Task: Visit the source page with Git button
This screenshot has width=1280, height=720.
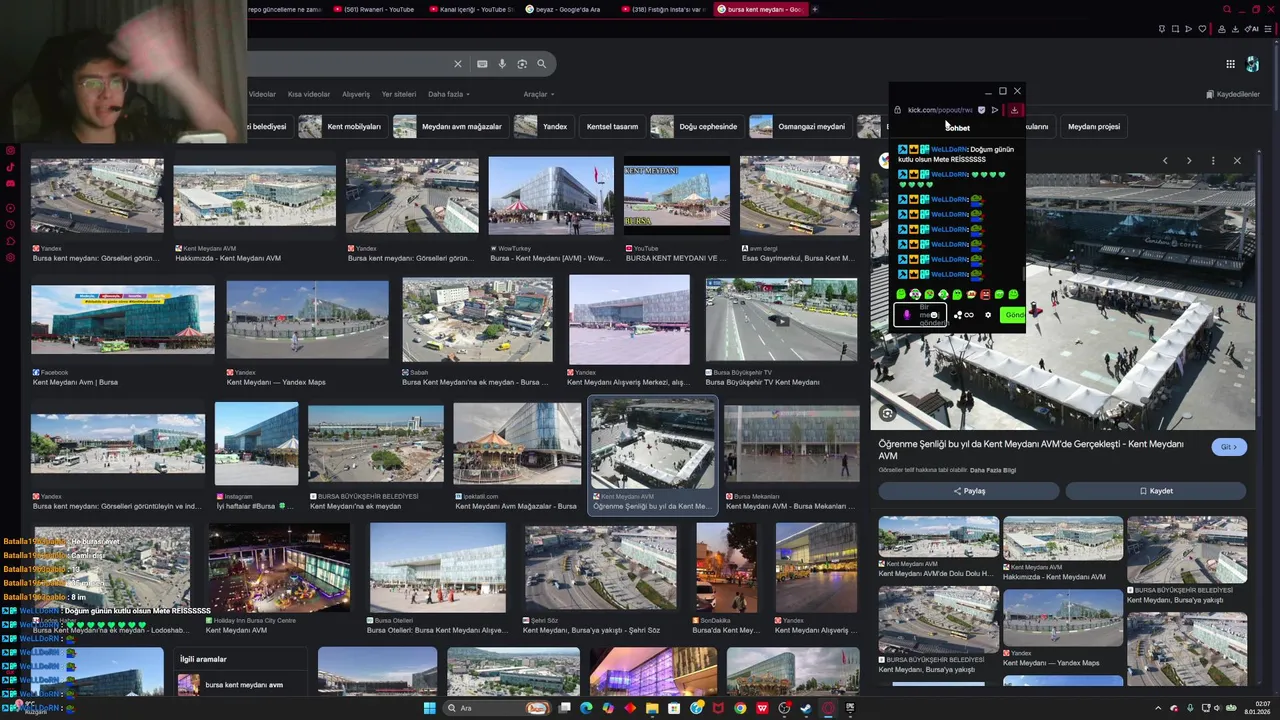Action: pos(1229,447)
